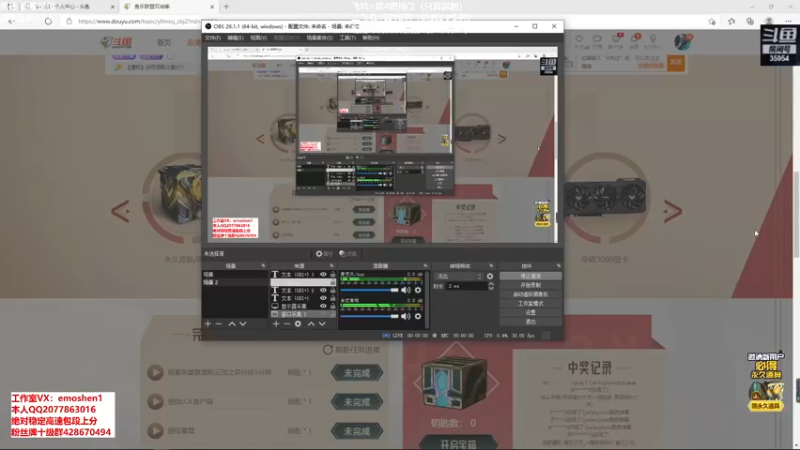Pop out the 场景 dock panel icon
The height and width of the screenshot is (450, 800).
[263, 266]
